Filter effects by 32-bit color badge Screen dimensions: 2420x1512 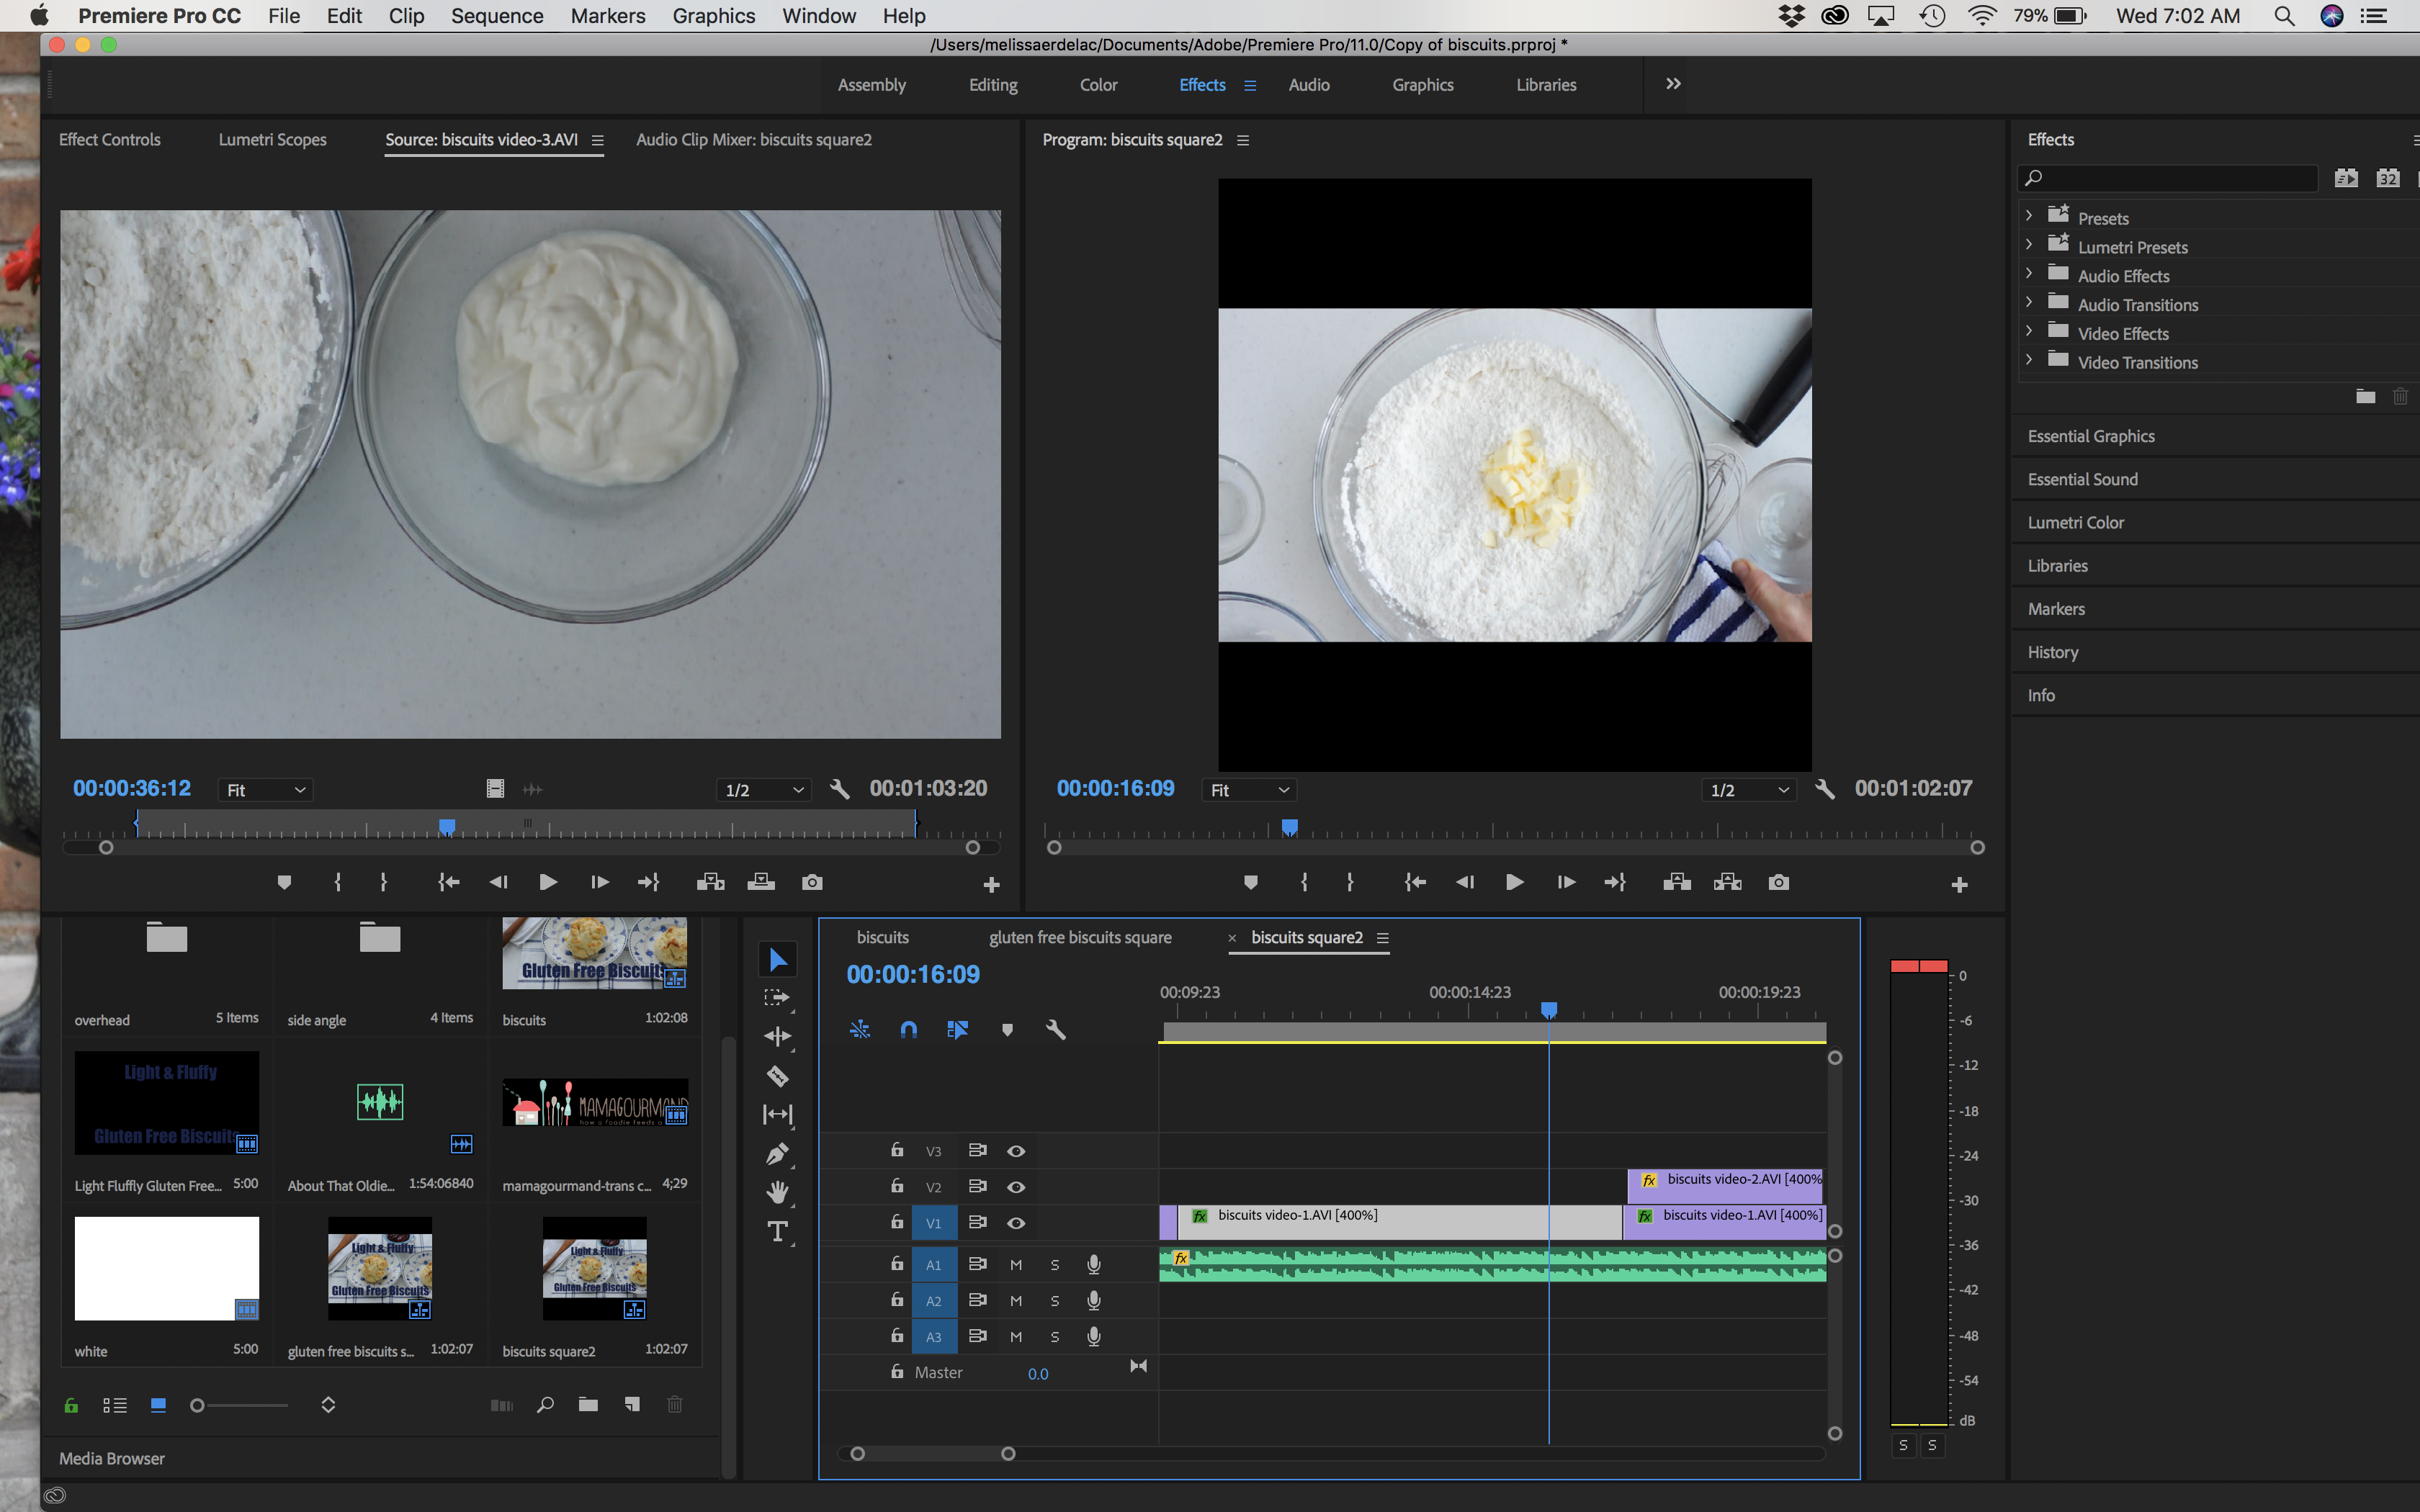pos(2388,178)
